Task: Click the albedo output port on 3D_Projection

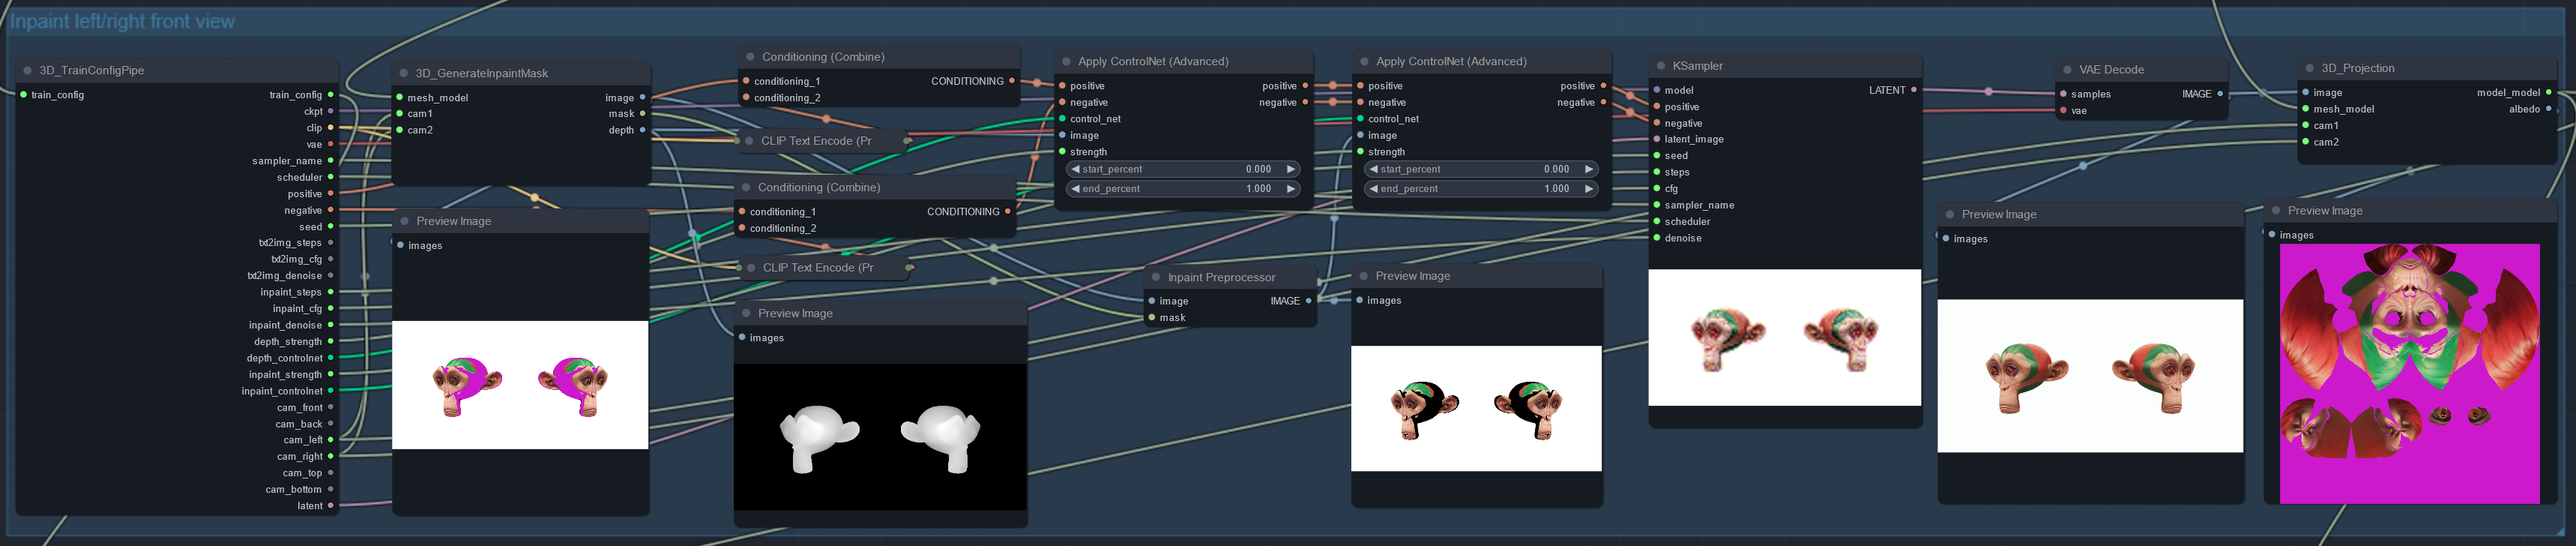Action: pos(2548,109)
